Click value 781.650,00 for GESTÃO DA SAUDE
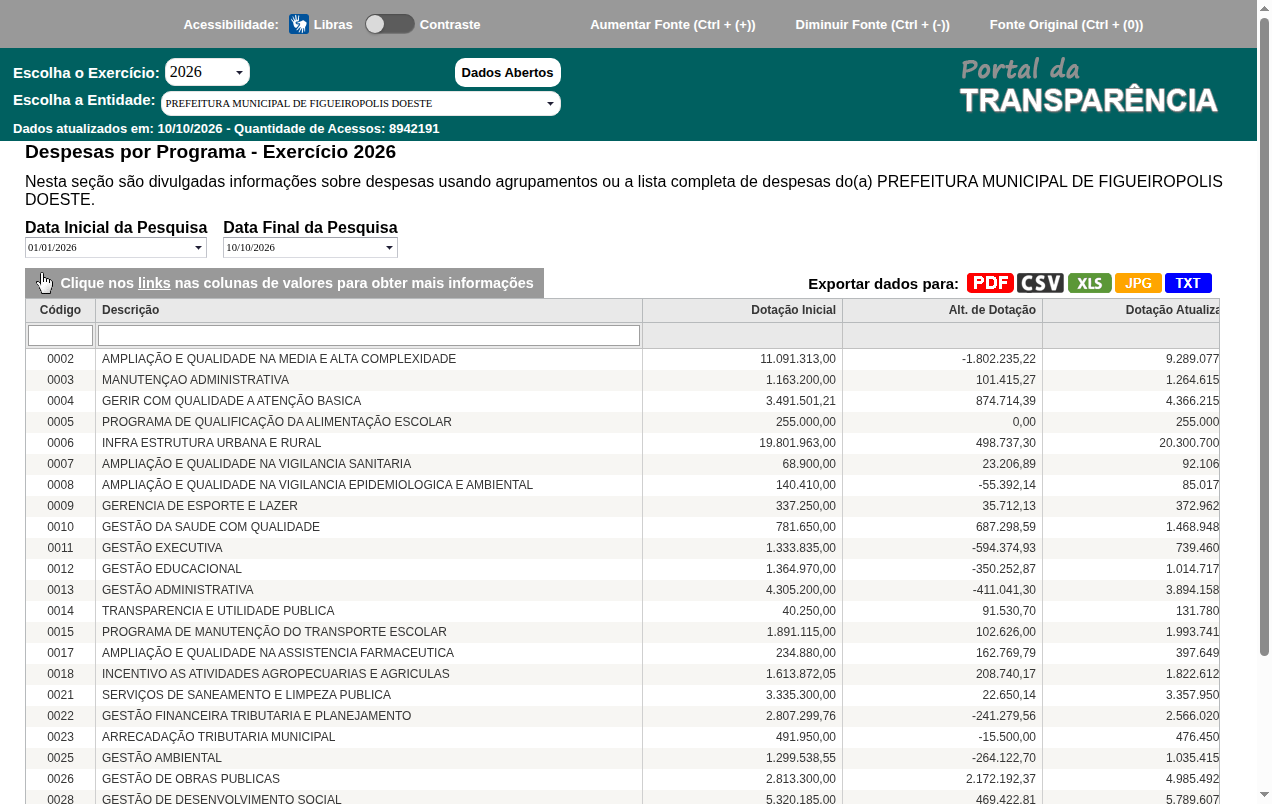The width and height of the screenshot is (1272, 804). point(806,527)
